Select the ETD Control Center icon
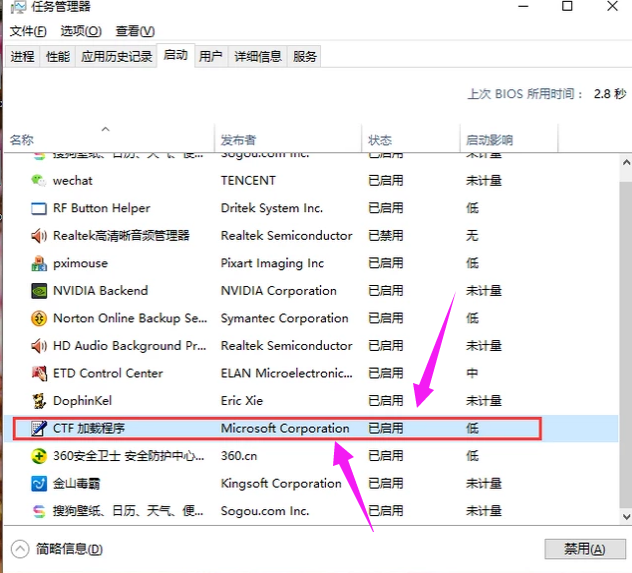The width and height of the screenshot is (632, 573). point(39,374)
